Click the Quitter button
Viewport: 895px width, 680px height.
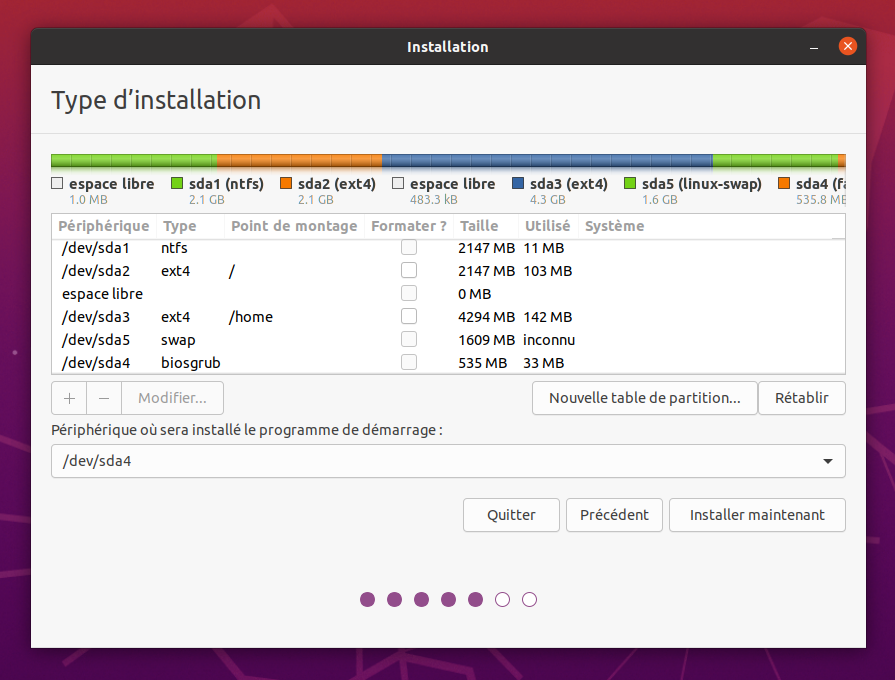[x=511, y=515]
